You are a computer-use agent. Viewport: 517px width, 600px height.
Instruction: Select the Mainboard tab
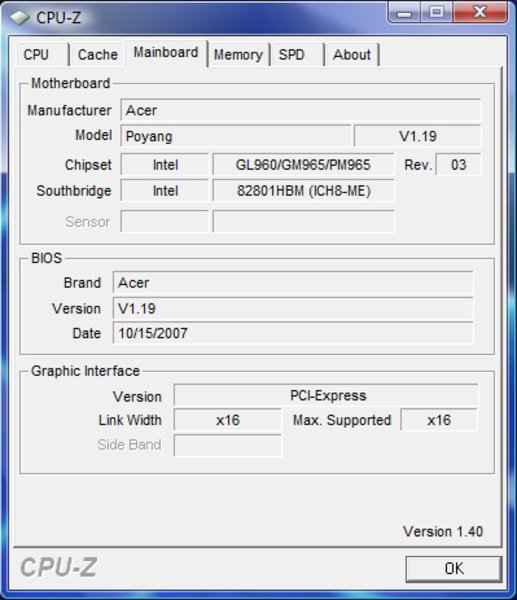coord(166,53)
